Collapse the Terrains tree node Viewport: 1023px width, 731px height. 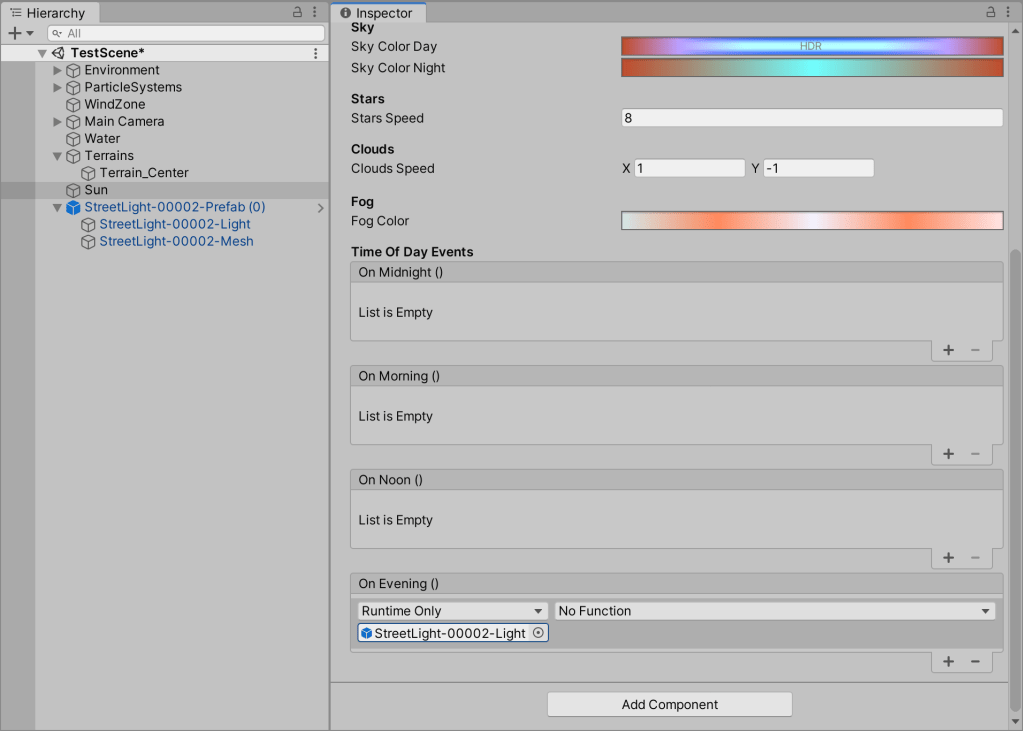(x=57, y=156)
